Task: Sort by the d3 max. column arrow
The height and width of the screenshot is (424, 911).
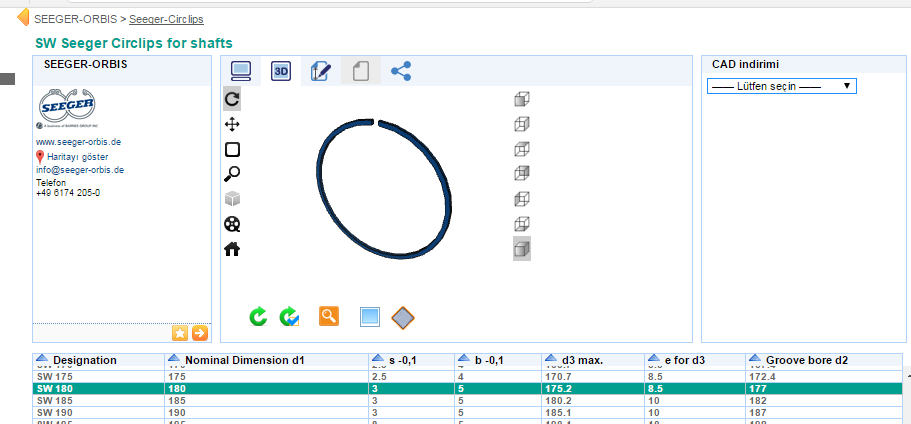Action: click(550, 359)
